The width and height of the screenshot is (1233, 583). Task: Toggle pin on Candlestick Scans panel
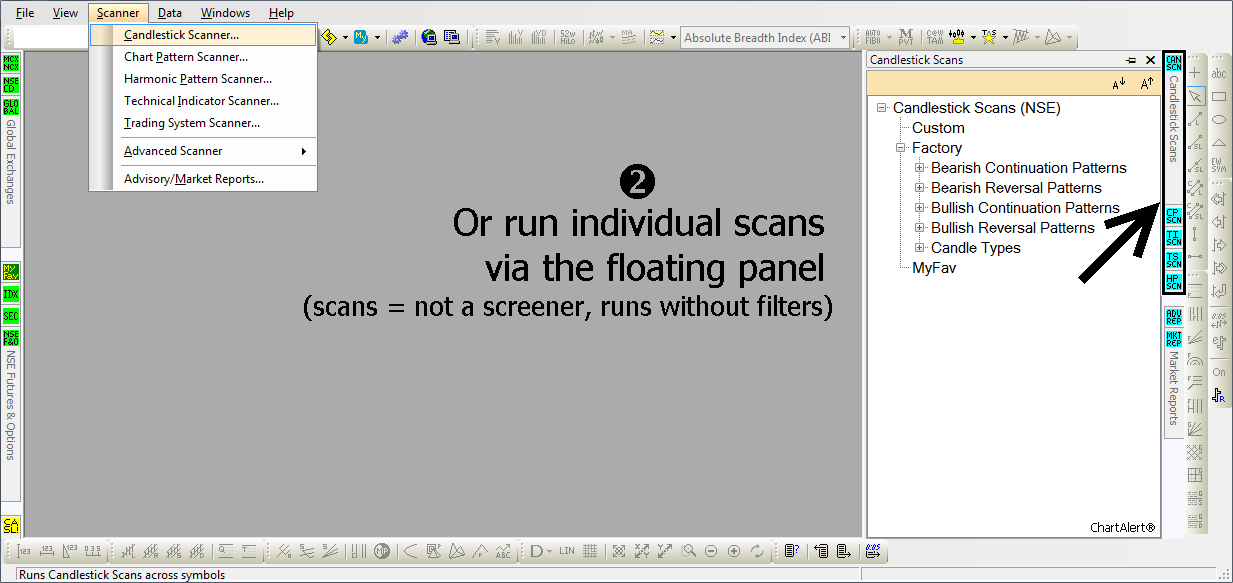pyautogui.click(x=1131, y=60)
